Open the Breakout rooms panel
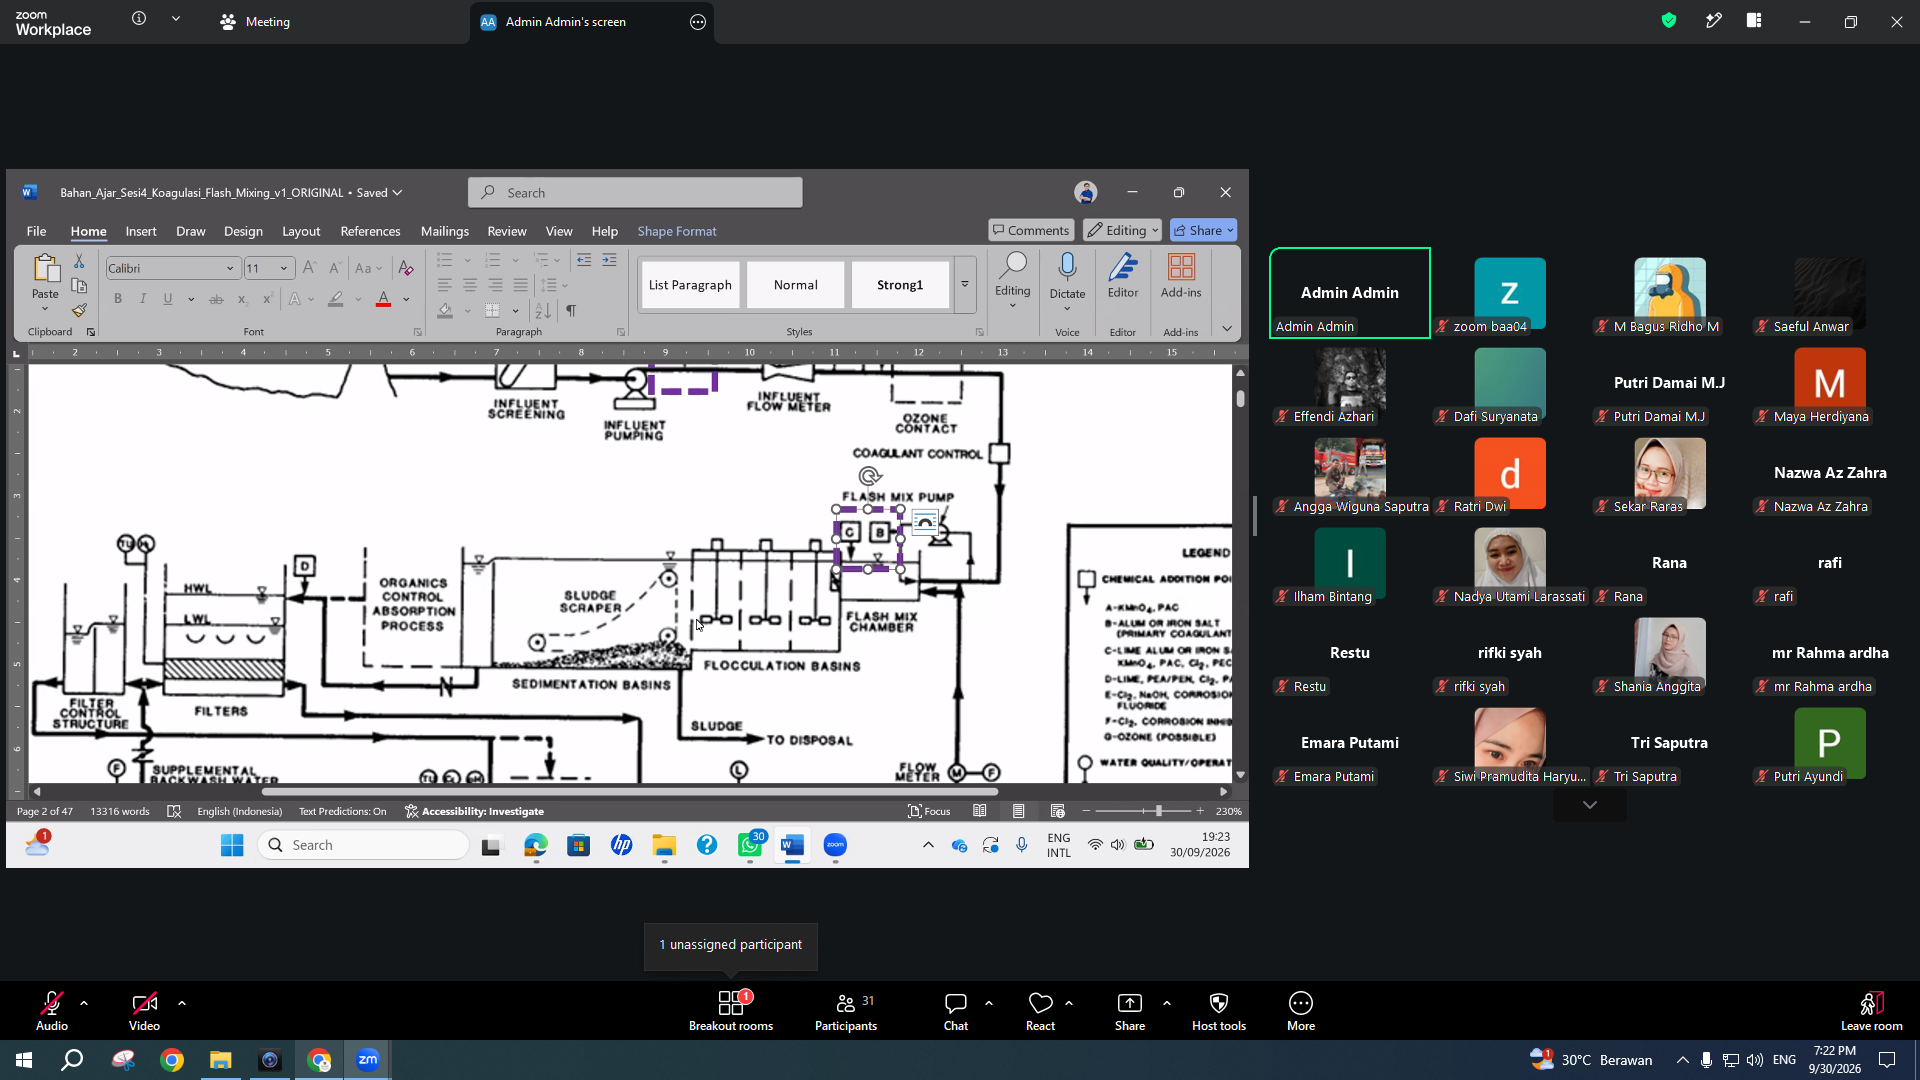1920x1080 pixels. coord(731,1011)
